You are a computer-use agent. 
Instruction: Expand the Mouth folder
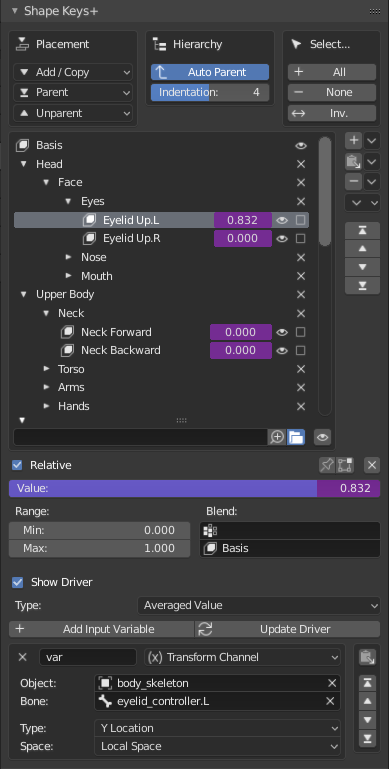69,276
